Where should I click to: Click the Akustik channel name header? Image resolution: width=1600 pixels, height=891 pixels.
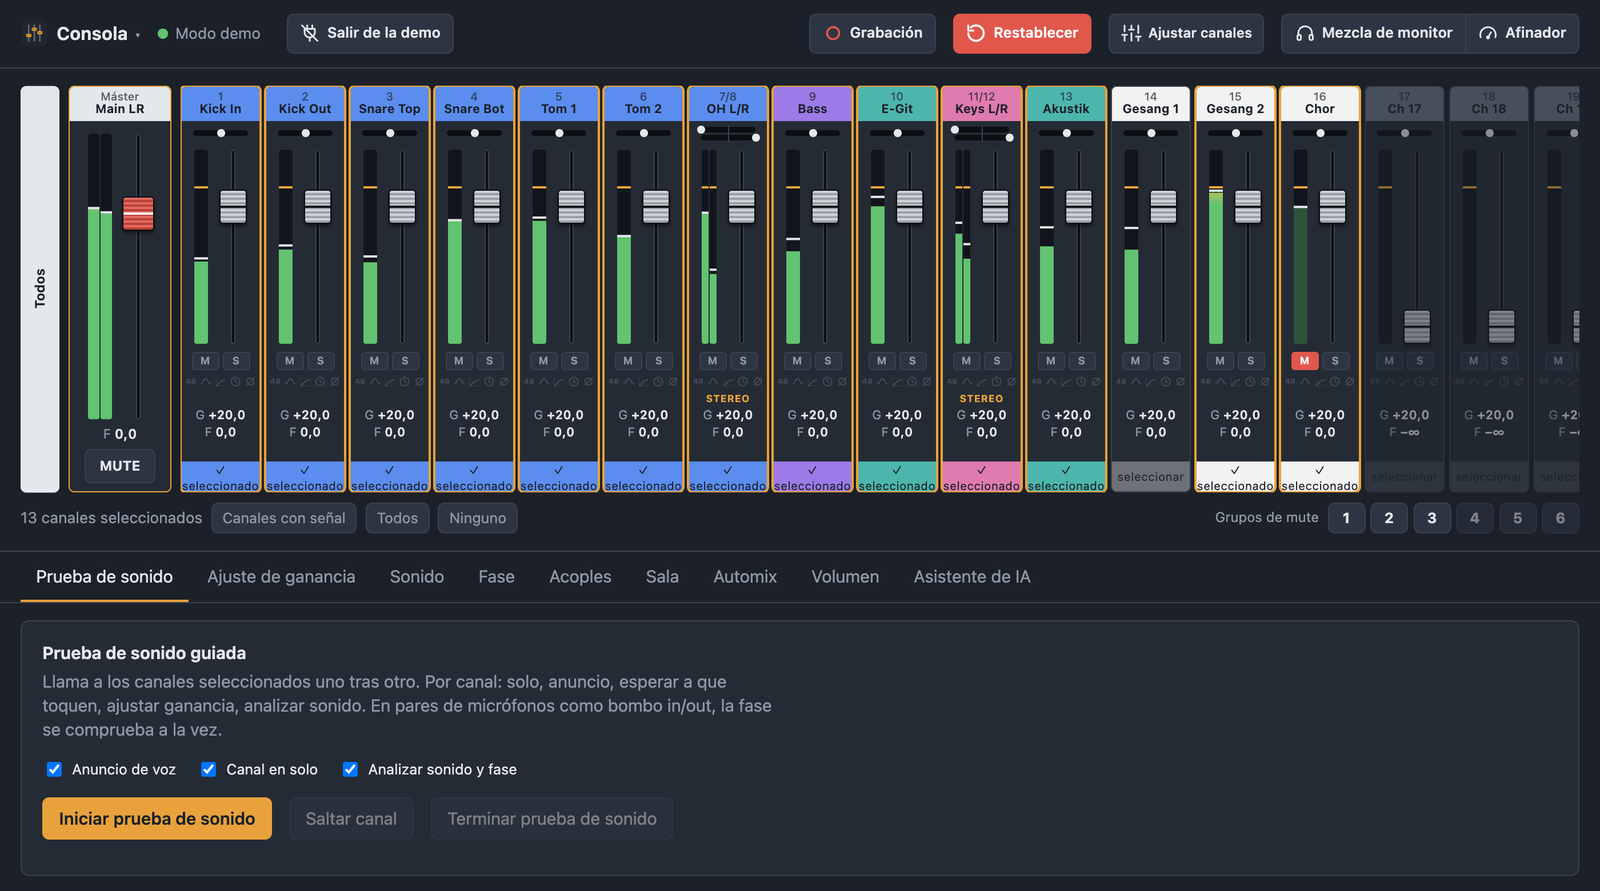click(x=1066, y=104)
